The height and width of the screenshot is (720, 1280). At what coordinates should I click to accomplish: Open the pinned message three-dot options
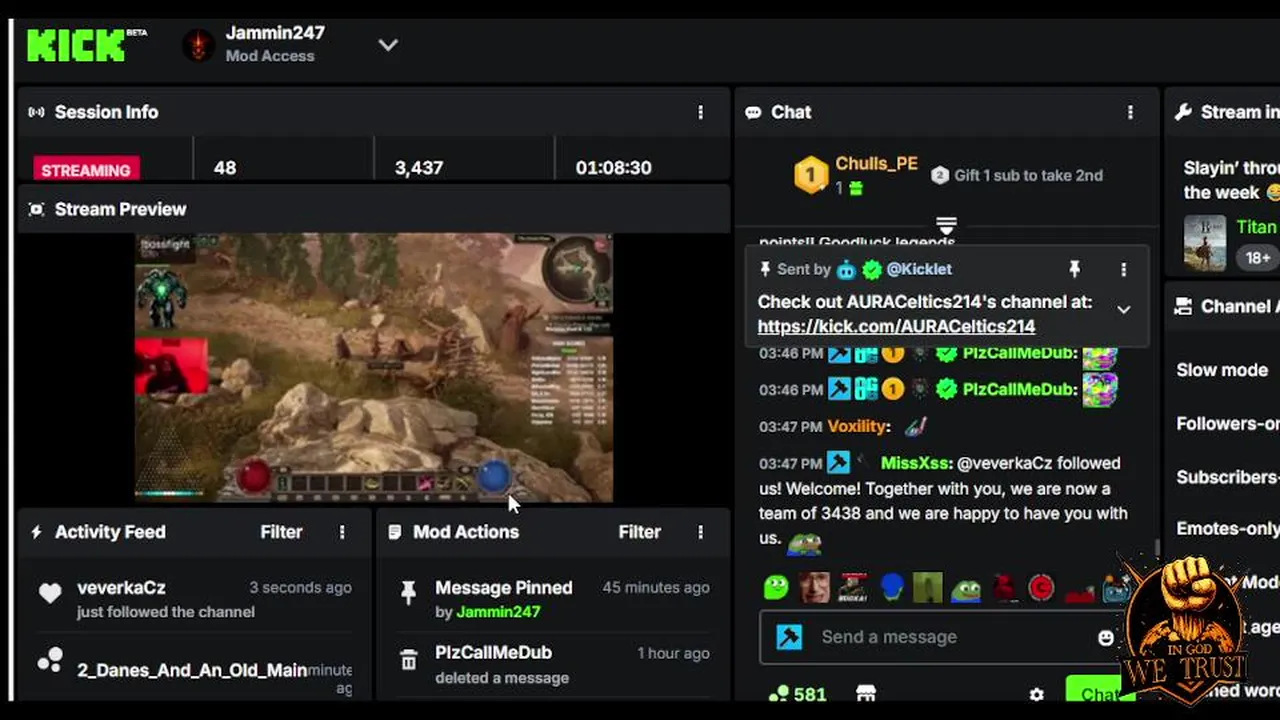tap(1123, 269)
